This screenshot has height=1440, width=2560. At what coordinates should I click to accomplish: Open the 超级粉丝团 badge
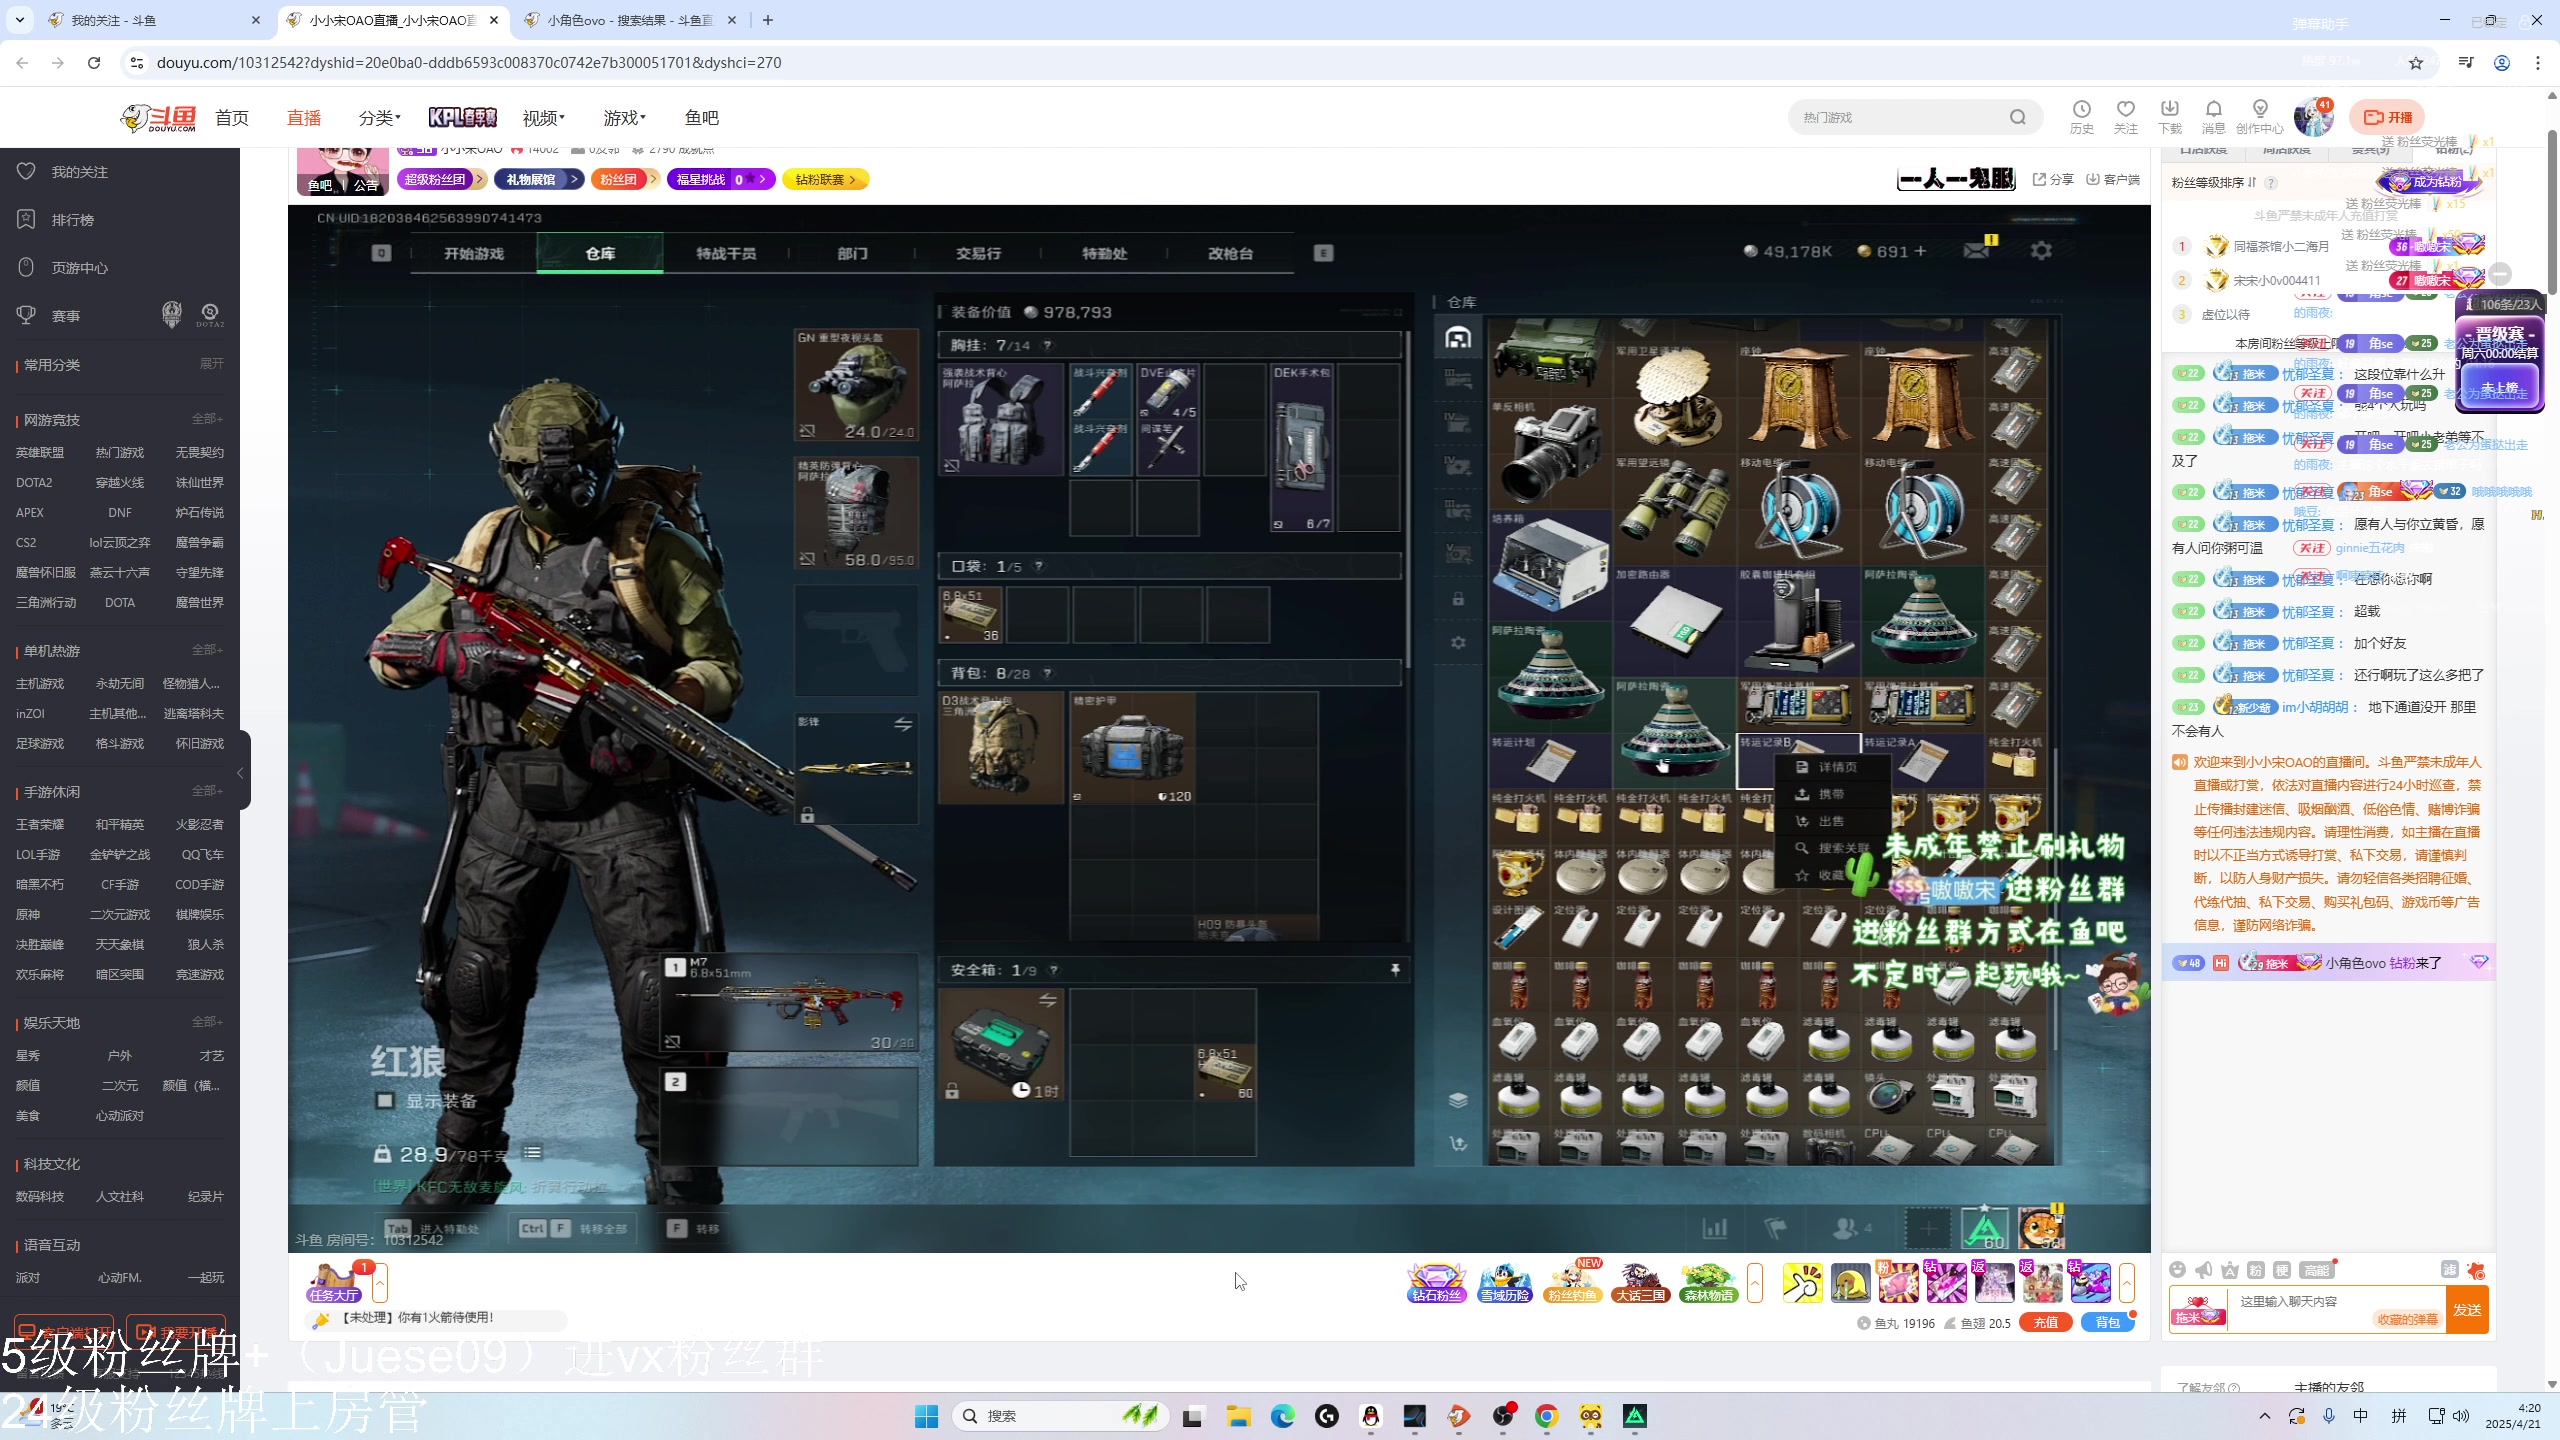click(x=441, y=179)
